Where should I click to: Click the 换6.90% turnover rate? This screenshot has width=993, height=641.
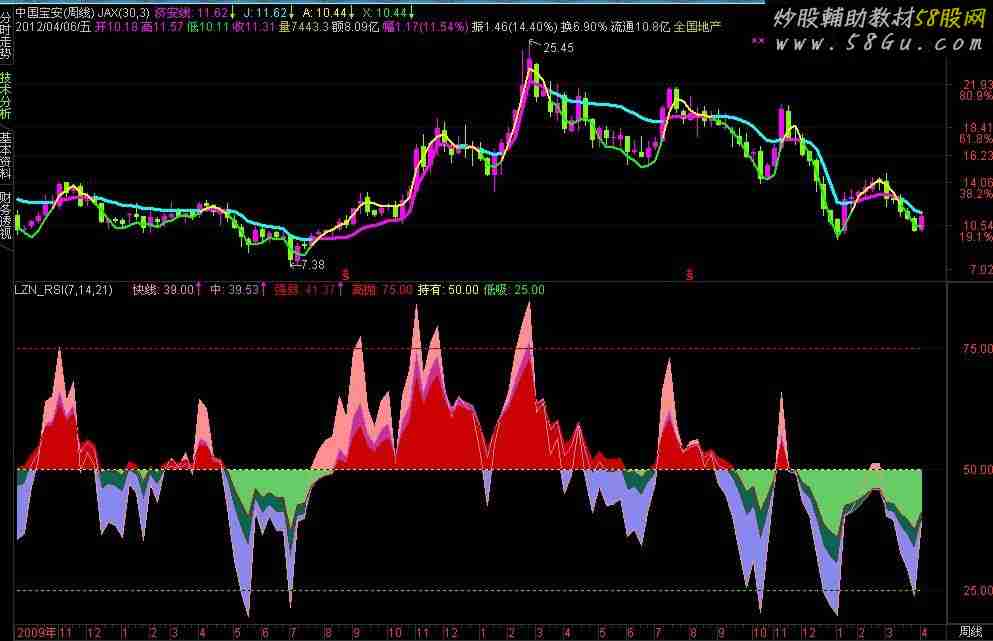pyautogui.click(x=583, y=27)
